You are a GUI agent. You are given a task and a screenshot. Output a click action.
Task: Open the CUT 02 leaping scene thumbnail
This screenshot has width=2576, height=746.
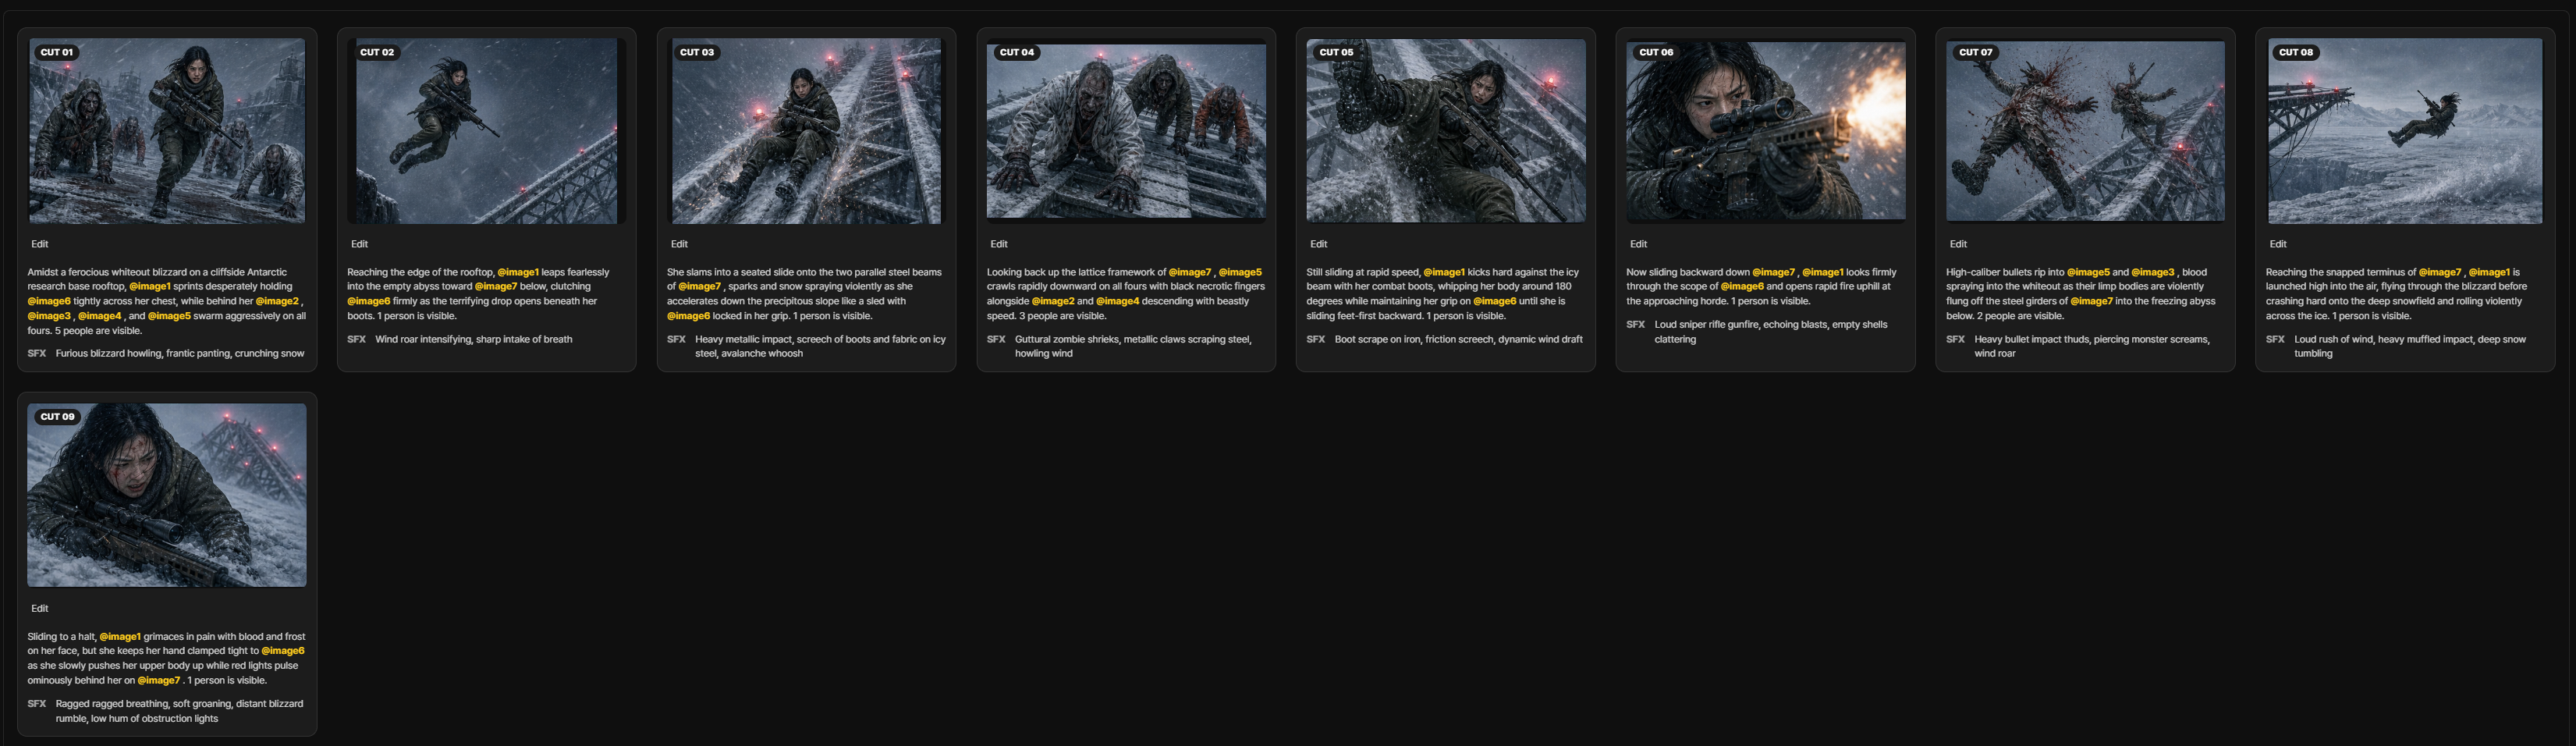point(486,131)
